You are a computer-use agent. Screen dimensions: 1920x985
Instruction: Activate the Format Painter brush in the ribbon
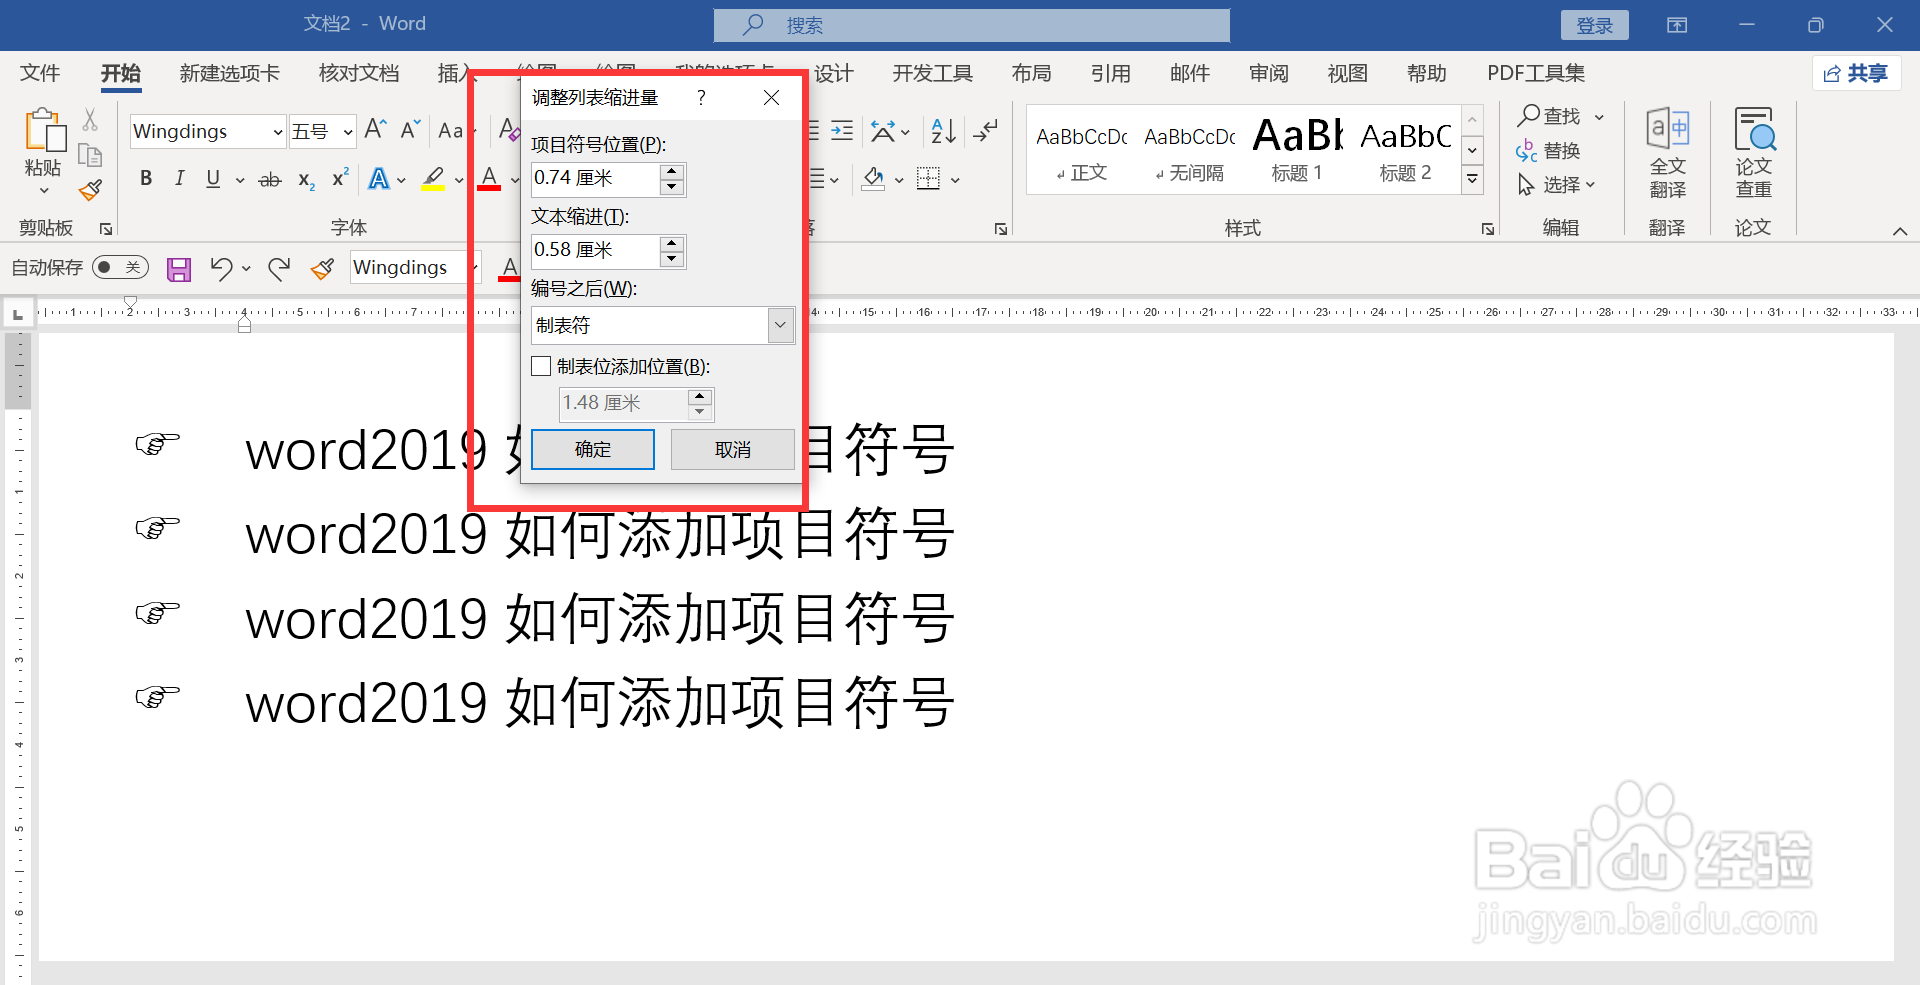click(x=90, y=189)
